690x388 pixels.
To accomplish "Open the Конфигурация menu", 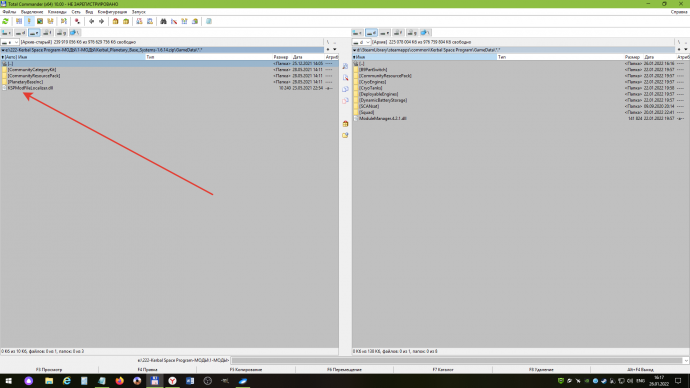I will [112, 12].
